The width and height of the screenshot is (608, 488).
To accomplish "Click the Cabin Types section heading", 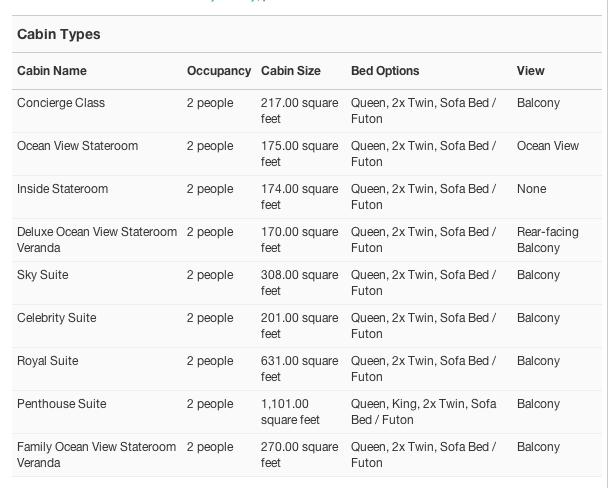I will pyautogui.click(x=59, y=34).
